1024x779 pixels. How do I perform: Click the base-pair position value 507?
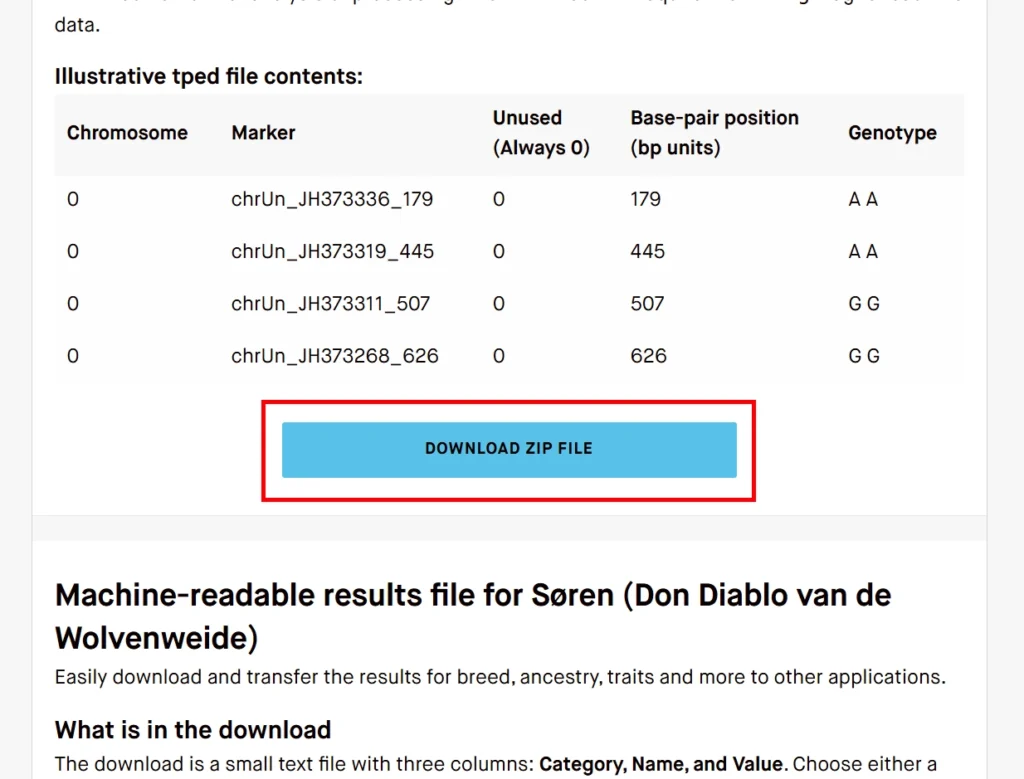[648, 303]
